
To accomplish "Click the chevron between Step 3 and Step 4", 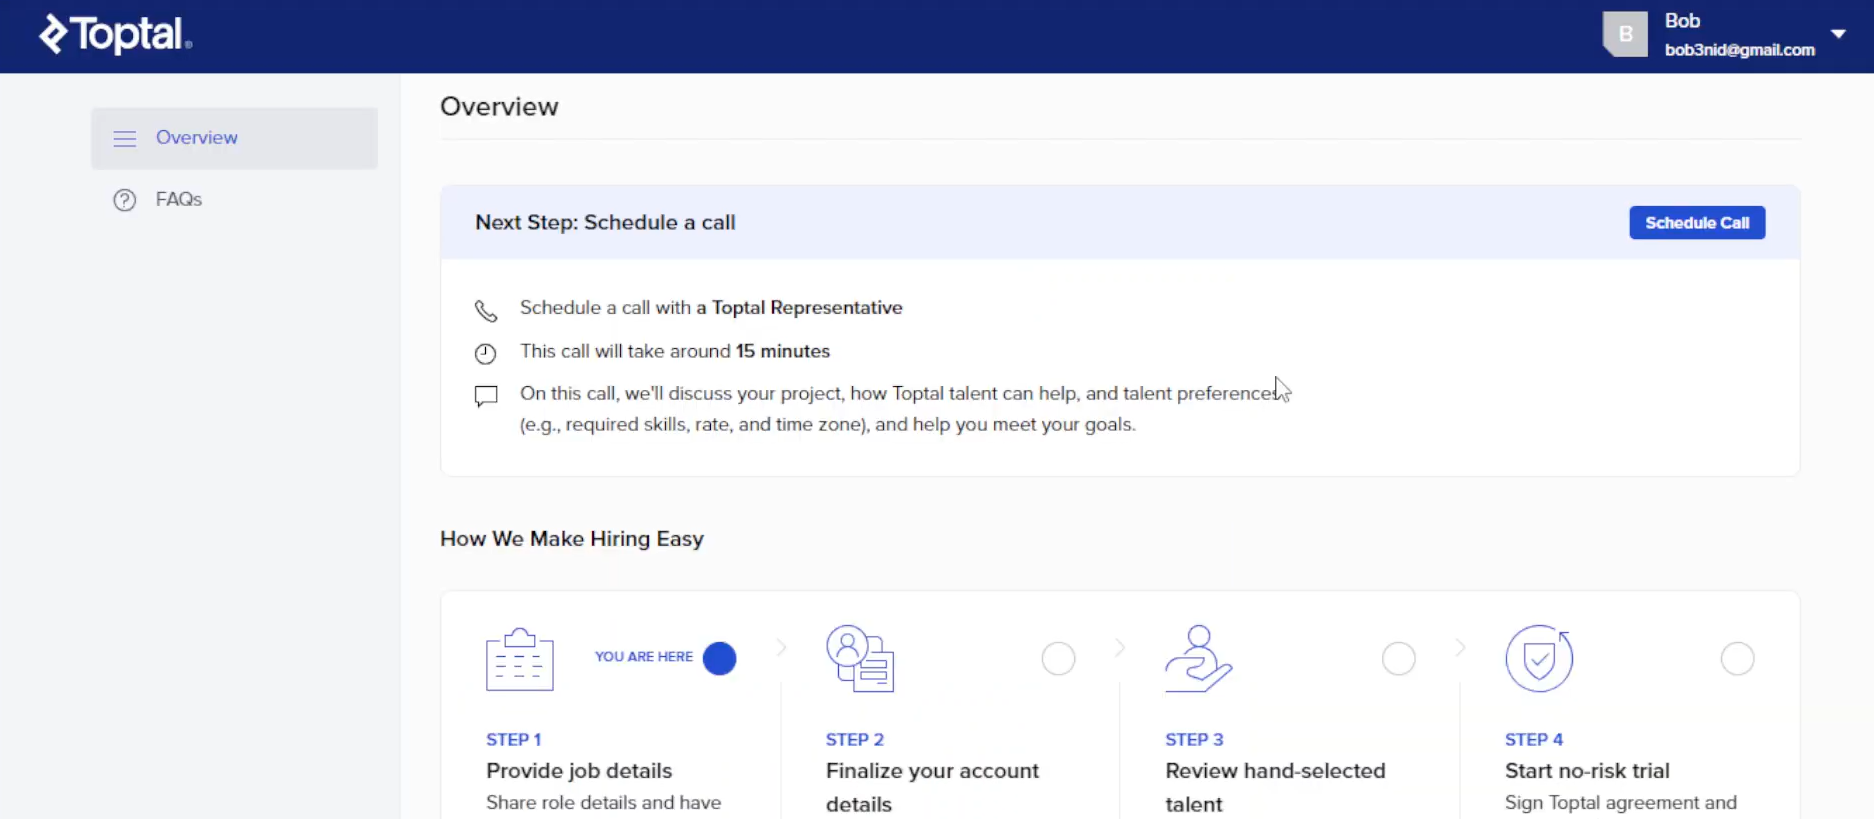I will tap(1461, 648).
